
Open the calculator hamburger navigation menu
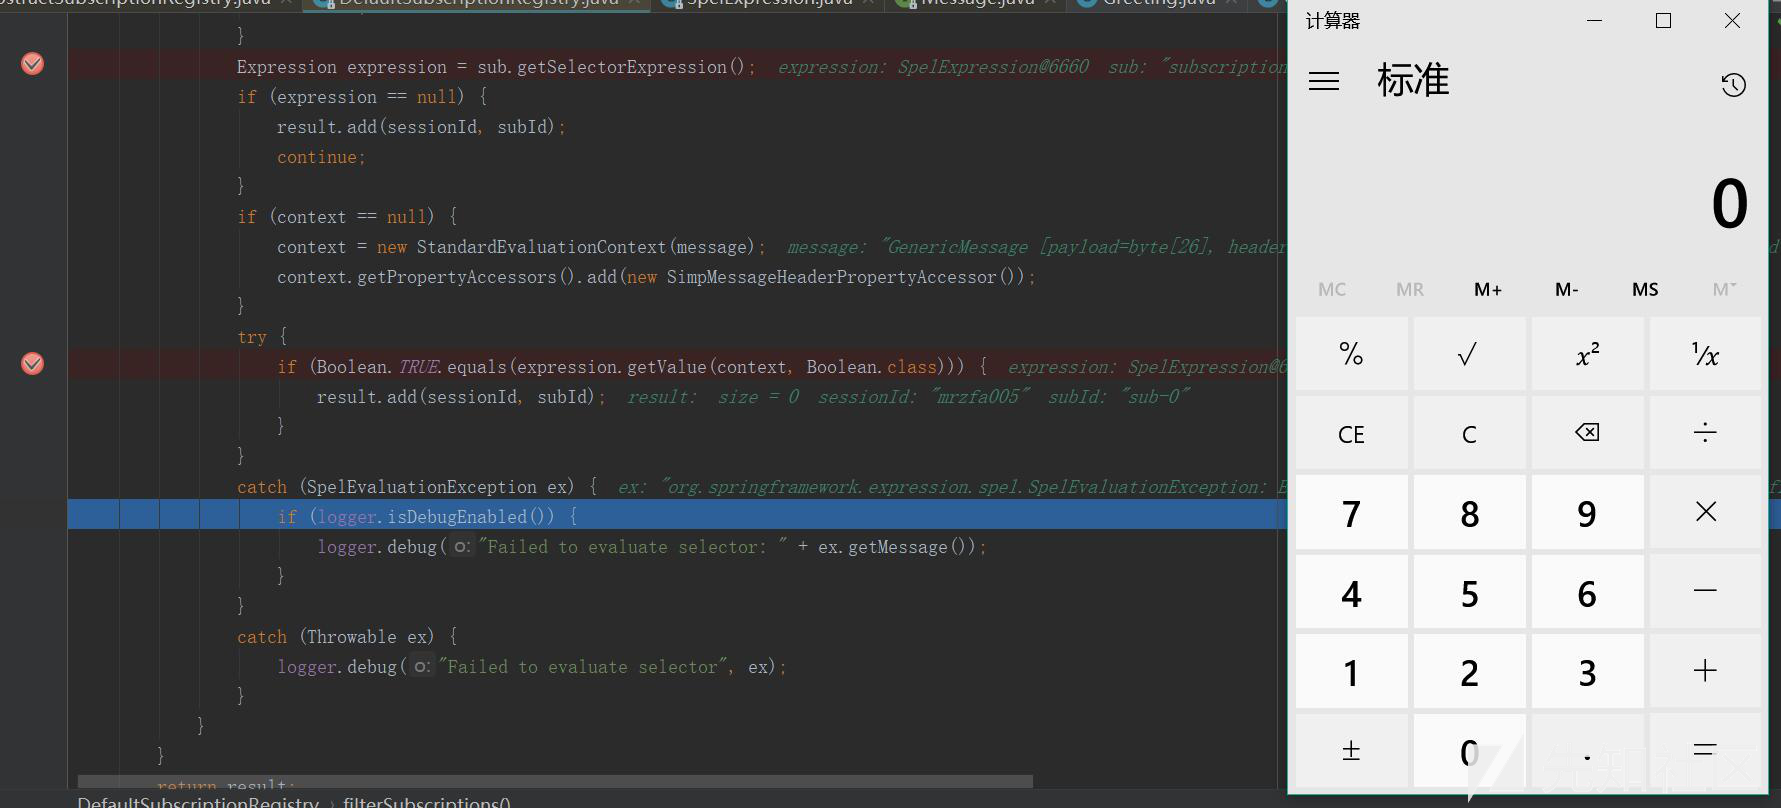[1323, 81]
